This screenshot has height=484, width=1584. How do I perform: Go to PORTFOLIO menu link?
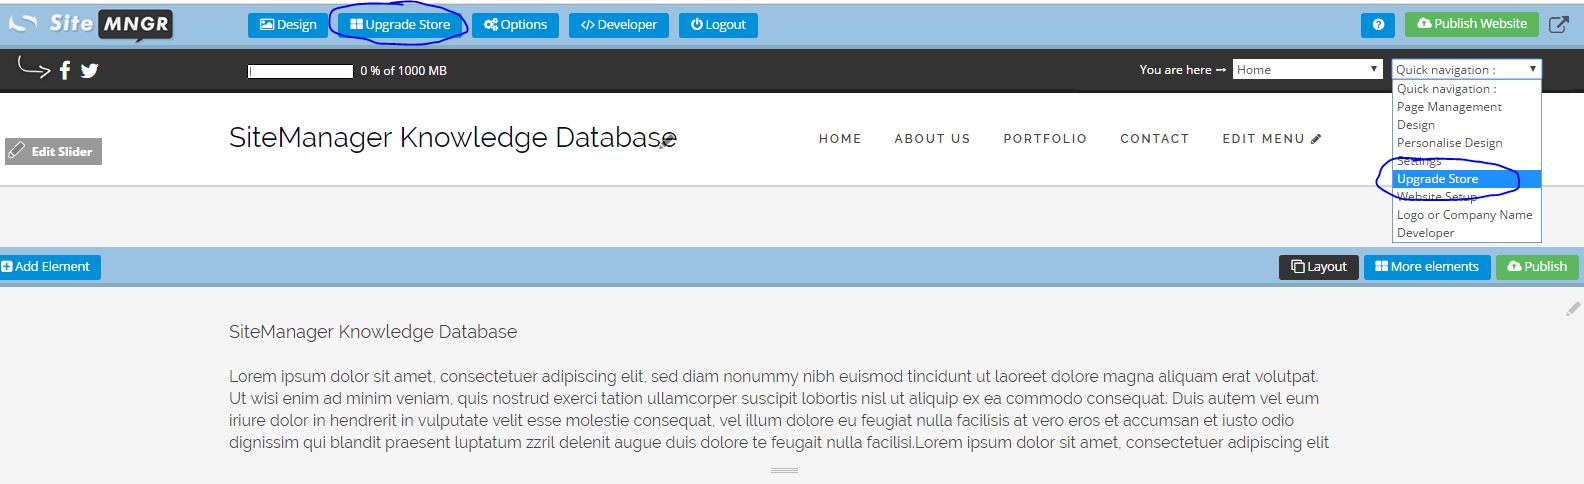[x=1045, y=139]
